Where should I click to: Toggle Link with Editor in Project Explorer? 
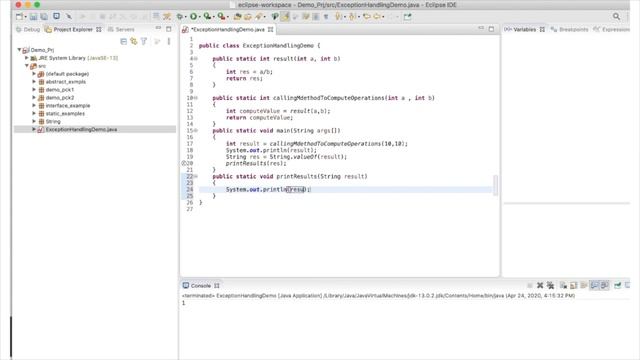[x=133, y=41]
